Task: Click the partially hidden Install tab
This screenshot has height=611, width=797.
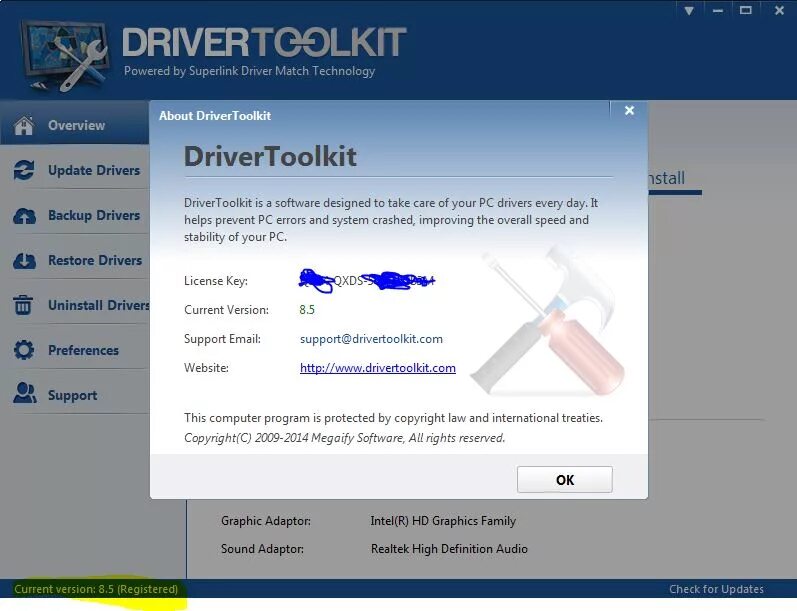Action: pos(666,178)
